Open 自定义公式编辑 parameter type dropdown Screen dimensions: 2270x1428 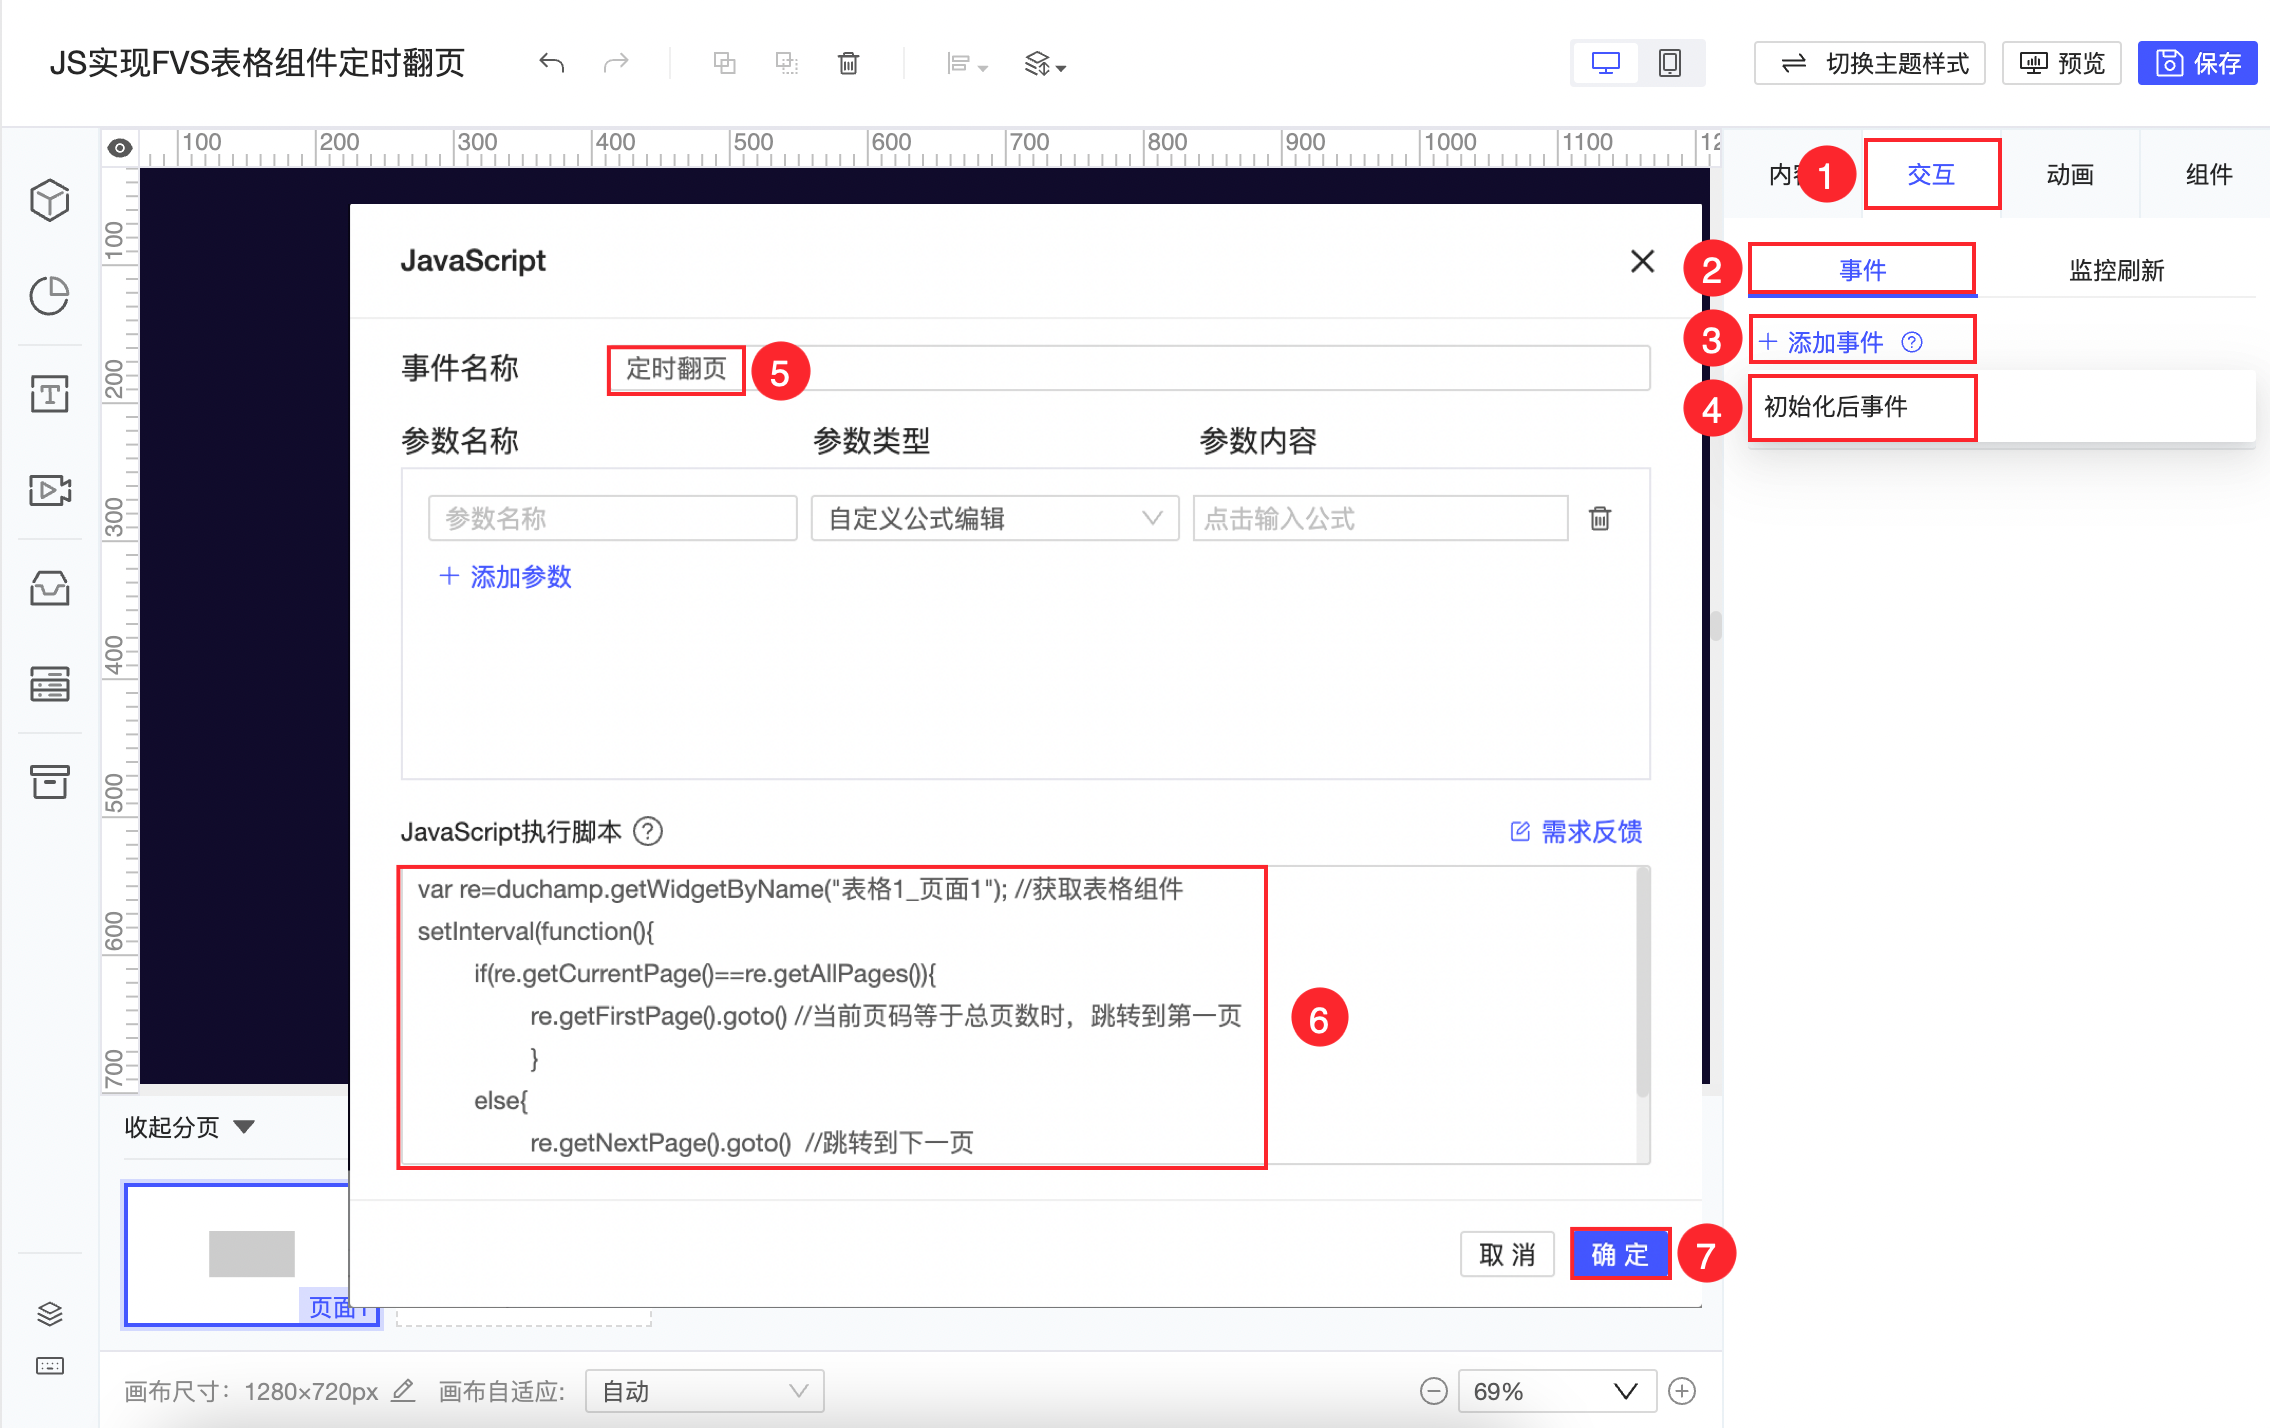[994, 518]
